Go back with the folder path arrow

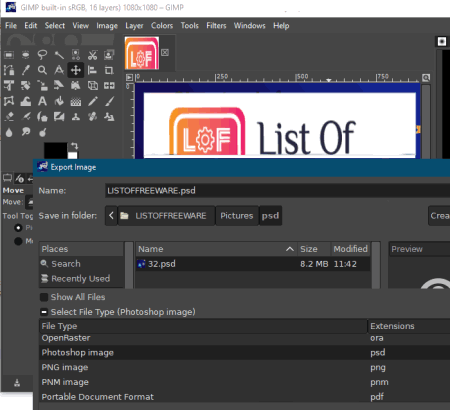coord(111,216)
